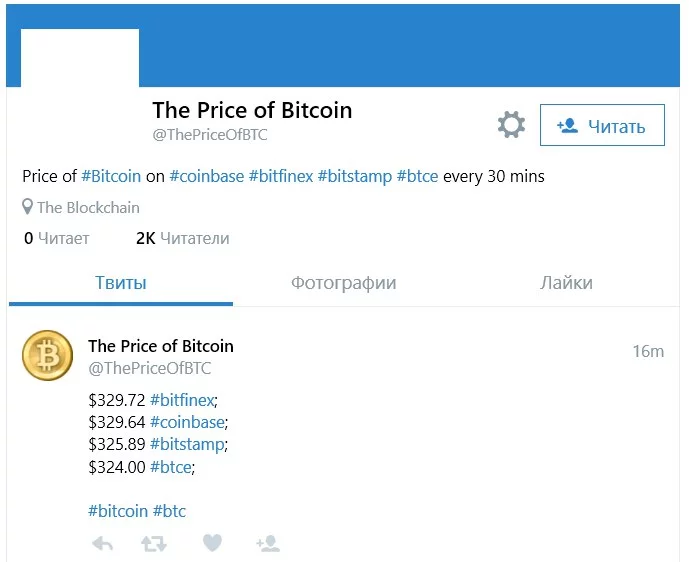Screen dimensions: 689x562
Task: Click the Bitcoin coin avatar
Action: tap(48, 356)
